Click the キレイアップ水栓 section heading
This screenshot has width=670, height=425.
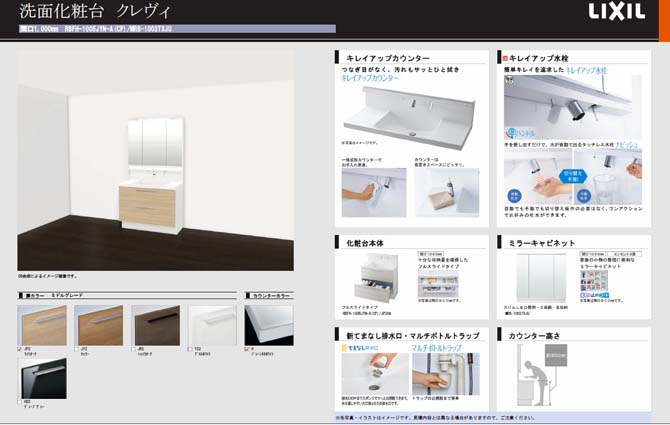pos(538,58)
